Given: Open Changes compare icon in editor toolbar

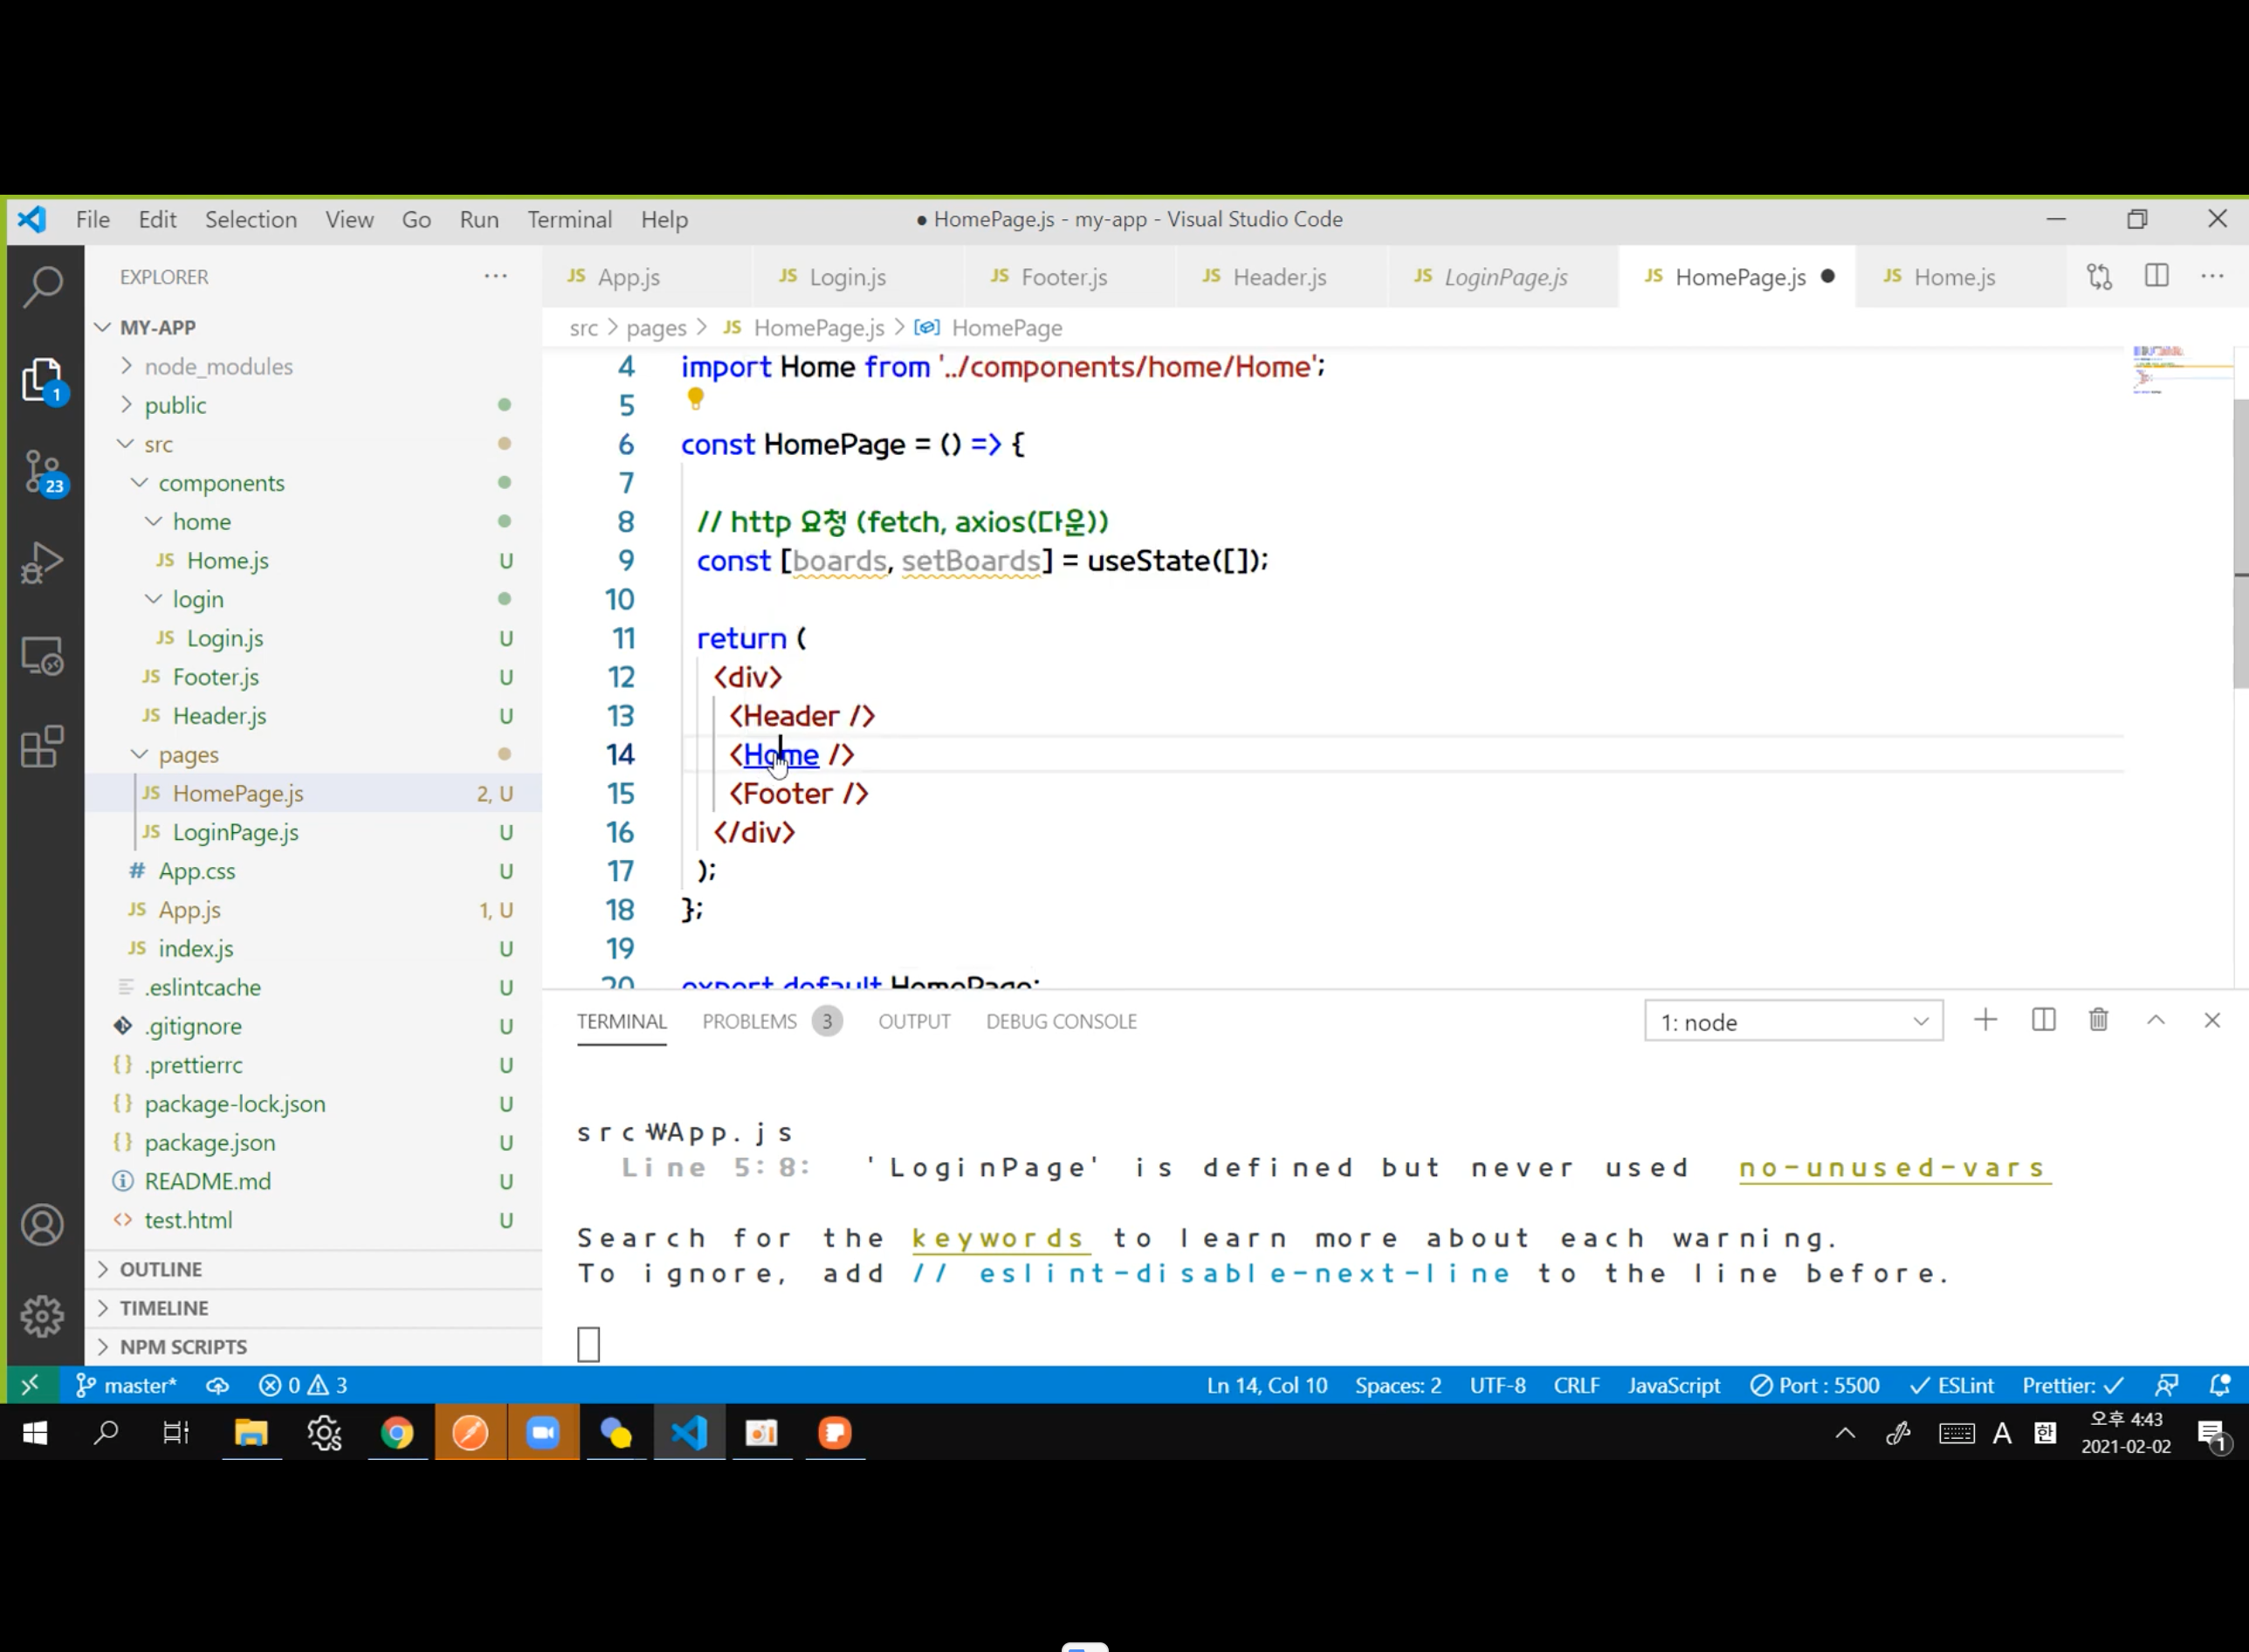Looking at the screenshot, I should coord(2100,277).
